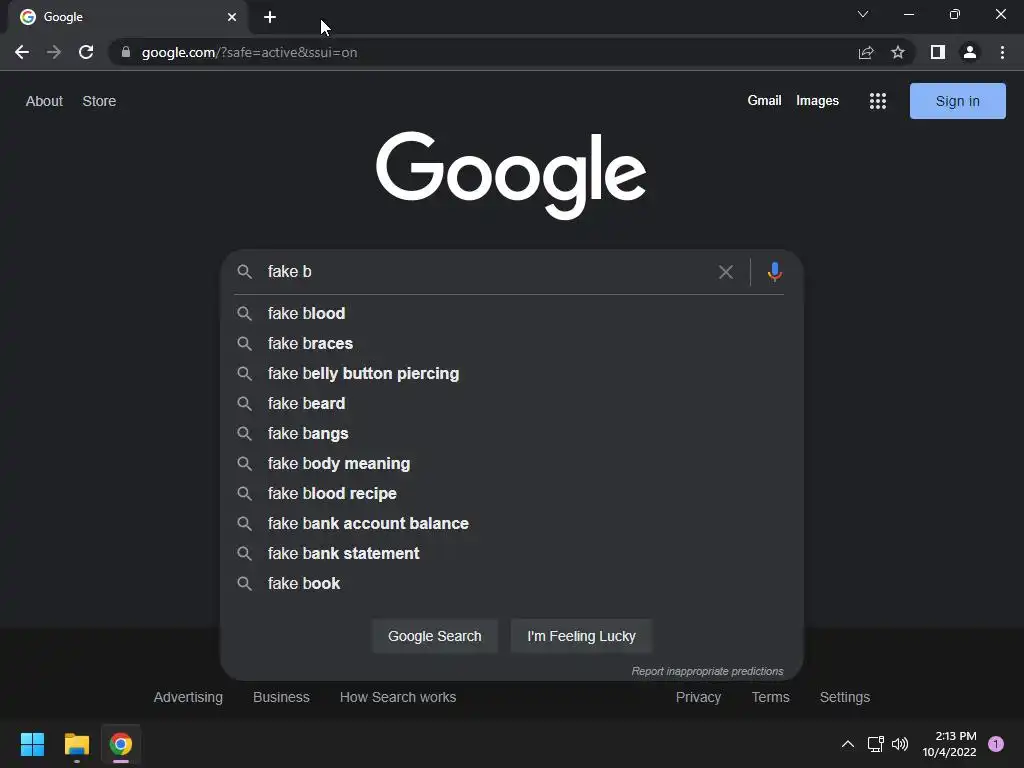
Task: Bookmark this tab with star icon
Action: pos(898,52)
